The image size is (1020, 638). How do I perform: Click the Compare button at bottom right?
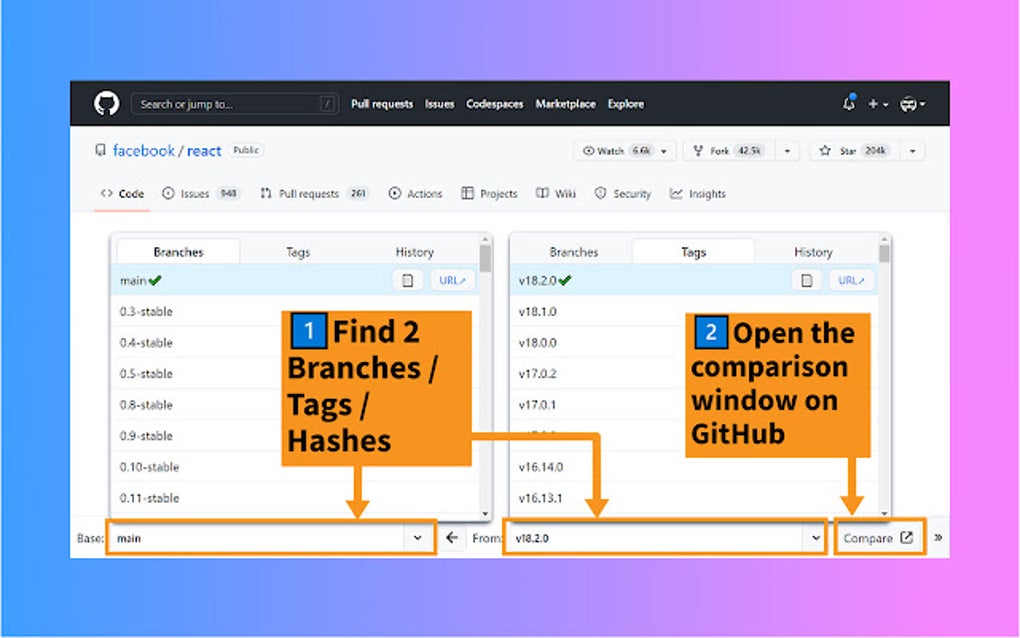(879, 537)
